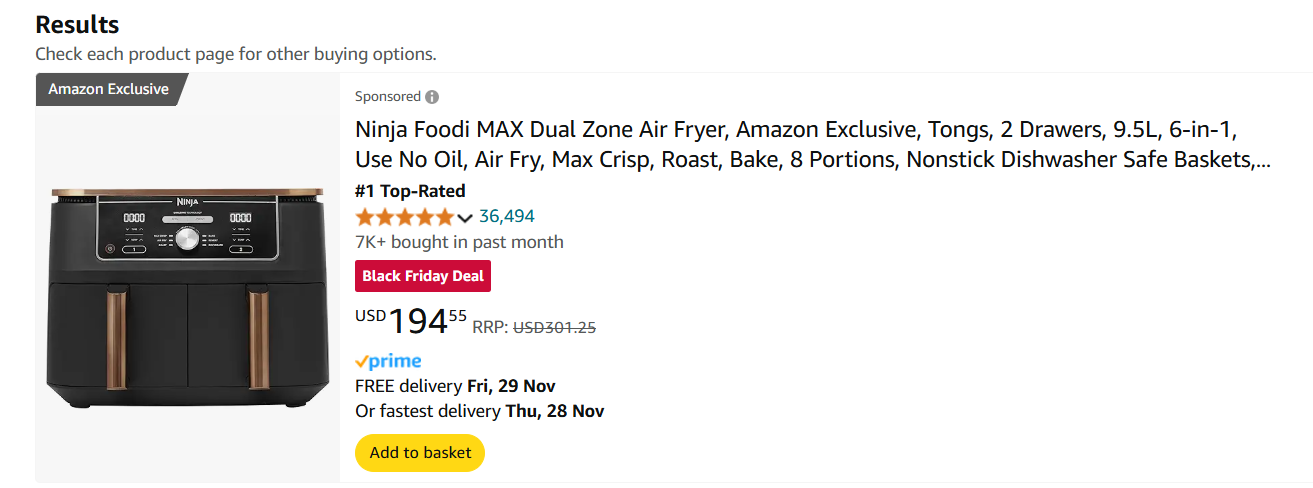This screenshot has width=1313, height=488.
Task: Click the five-star rating icons
Action: coord(404,217)
